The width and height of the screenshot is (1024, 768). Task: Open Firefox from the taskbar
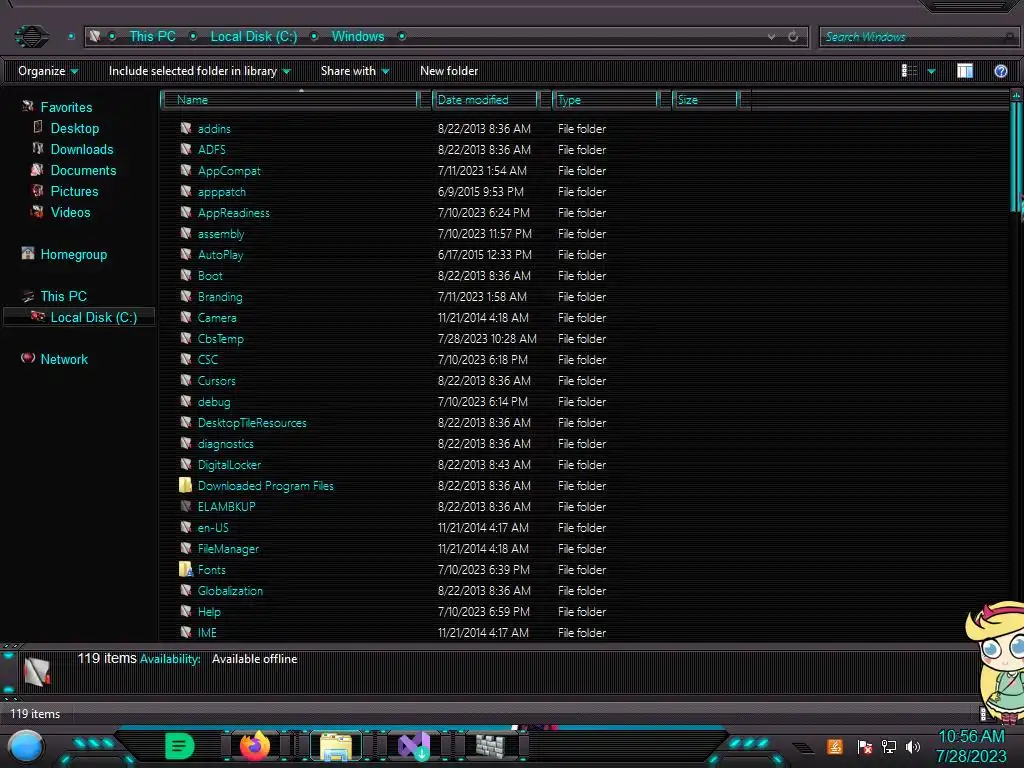tap(255, 746)
